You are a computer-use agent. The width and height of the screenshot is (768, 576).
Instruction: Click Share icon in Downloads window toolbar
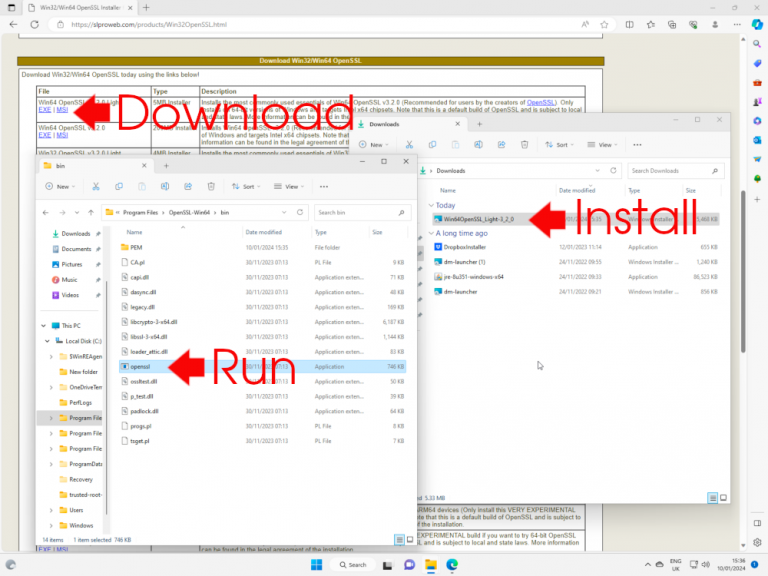[x=502, y=145]
